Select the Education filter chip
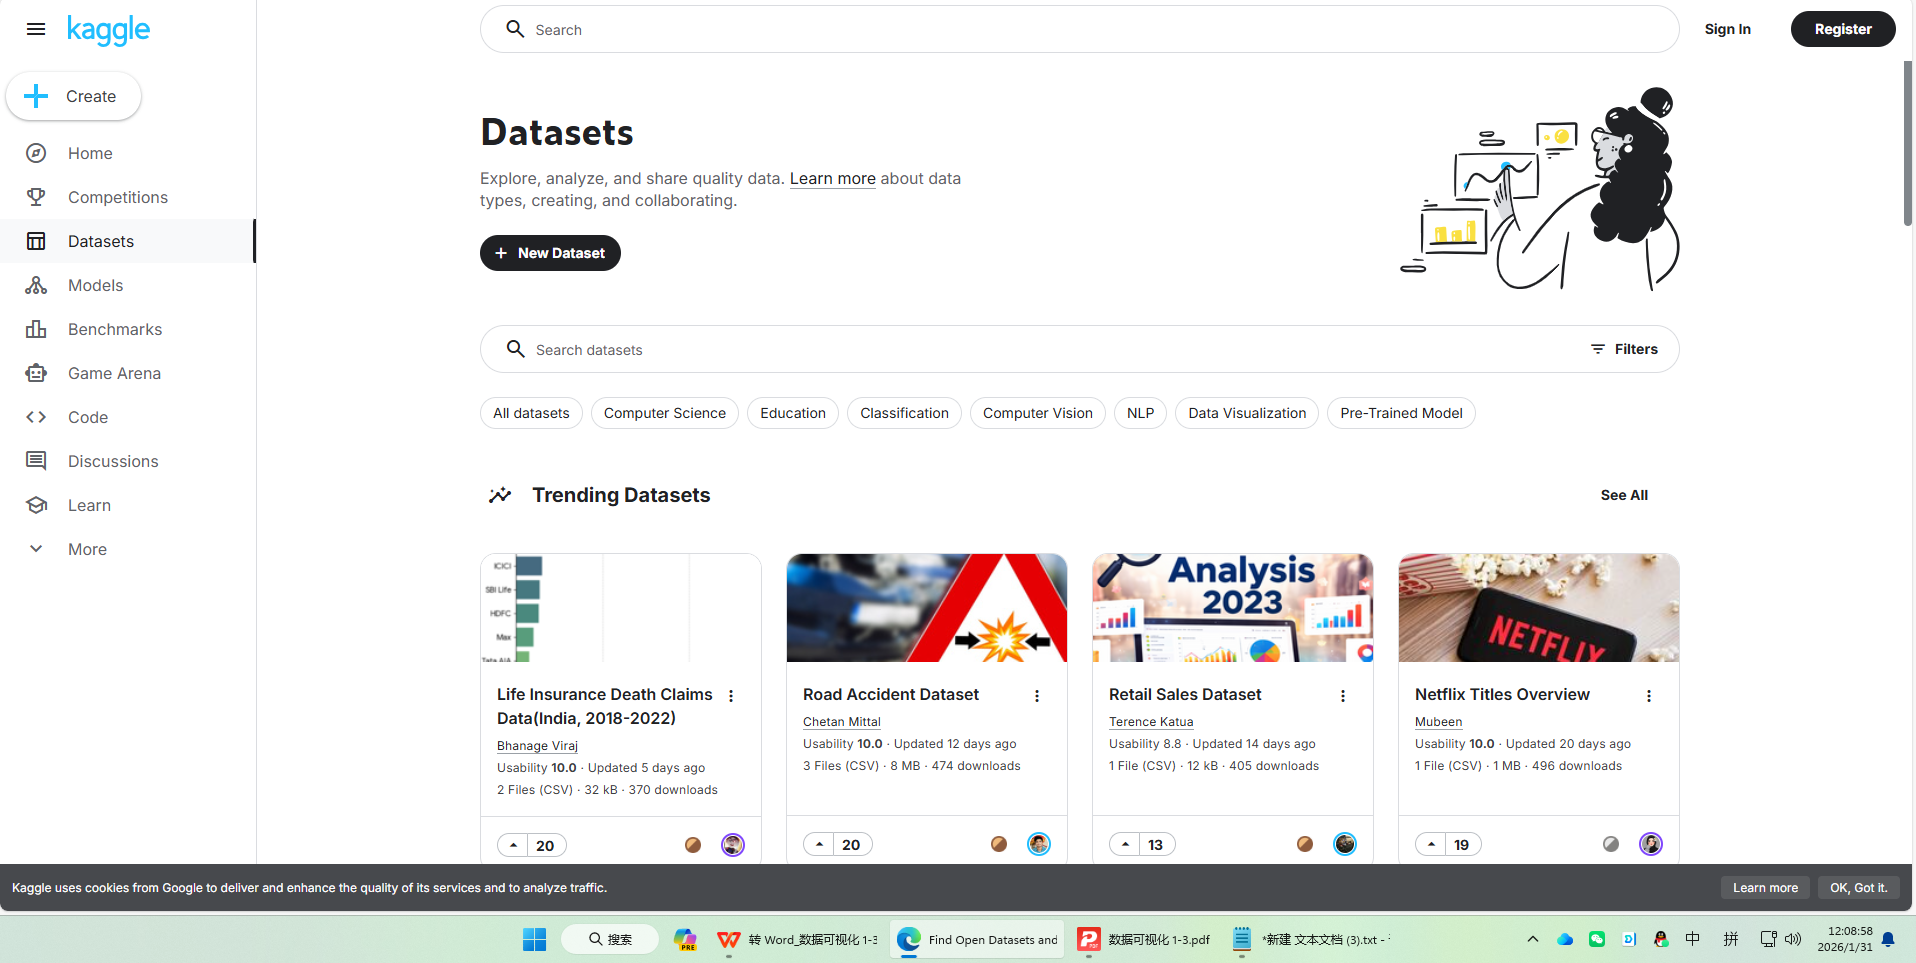Viewport: 1916px width, 963px height. point(793,413)
